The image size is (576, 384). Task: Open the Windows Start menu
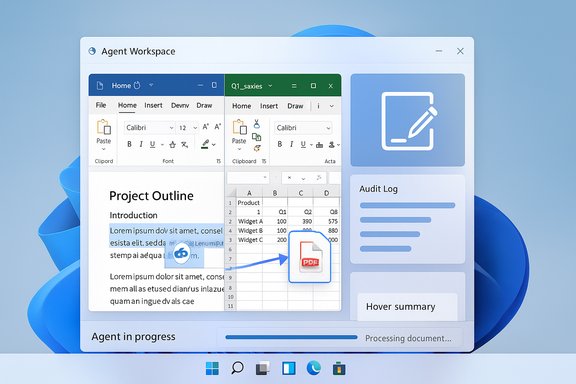pyautogui.click(x=212, y=368)
